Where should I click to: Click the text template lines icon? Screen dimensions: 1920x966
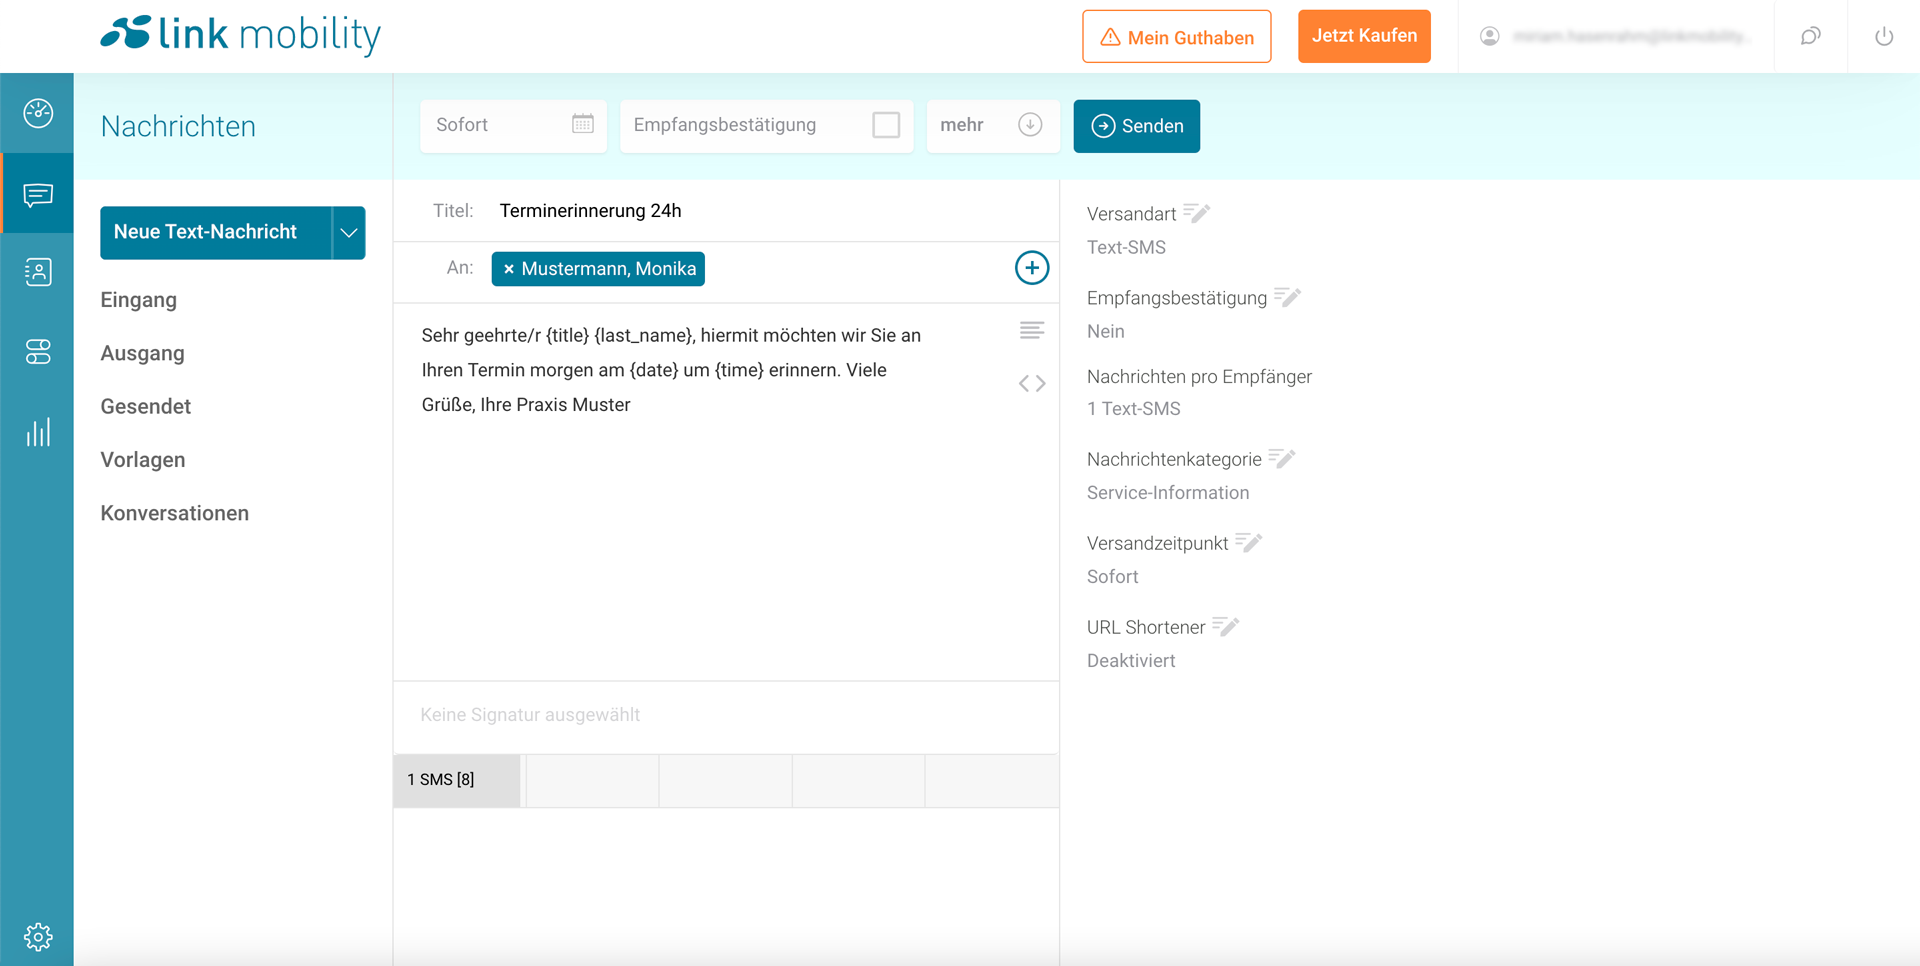click(1032, 330)
